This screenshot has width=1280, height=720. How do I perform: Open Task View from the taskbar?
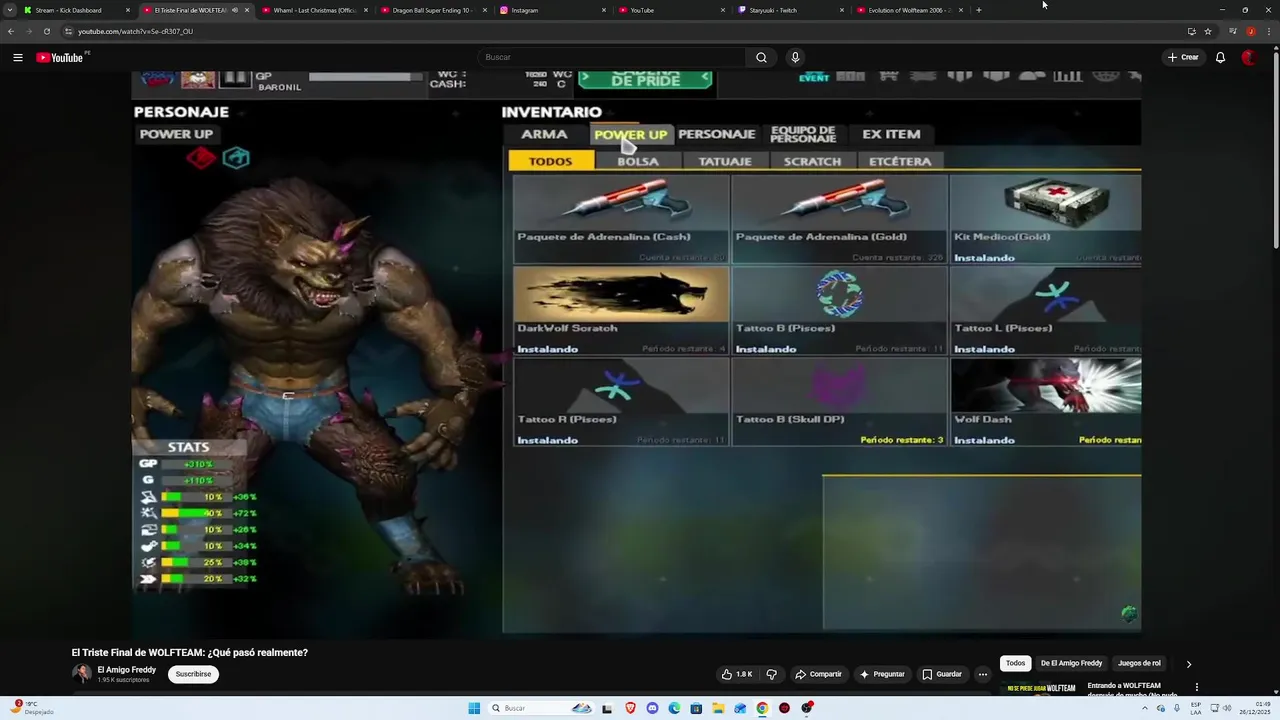[x=607, y=708]
